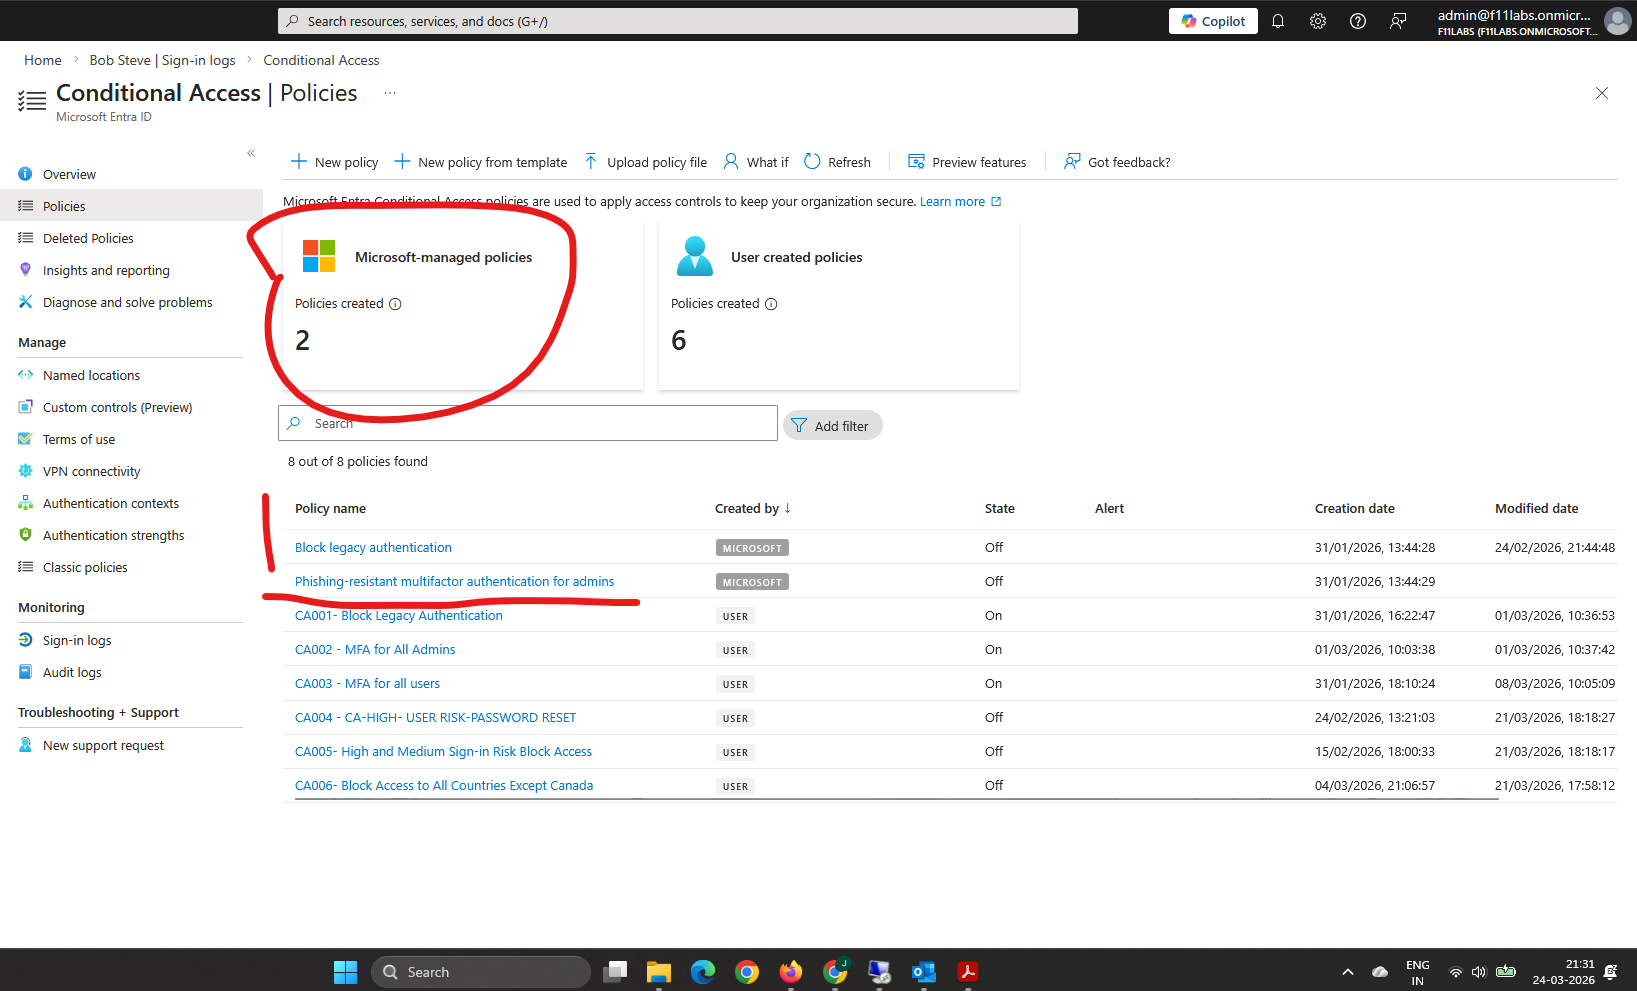The height and width of the screenshot is (991, 1637).
Task: Collapse the left navigation menu chevron
Action: click(251, 153)
